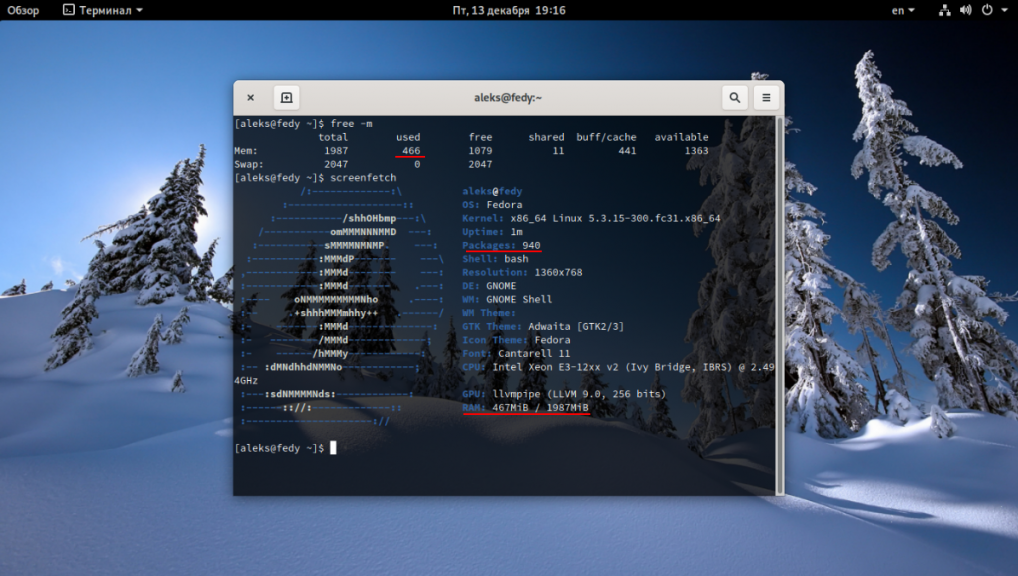Expand the 'en' keyboard layout dropdown
The height and width of the screenshot is (576, 1018).
pyautogui.click(x=903, y=10)
